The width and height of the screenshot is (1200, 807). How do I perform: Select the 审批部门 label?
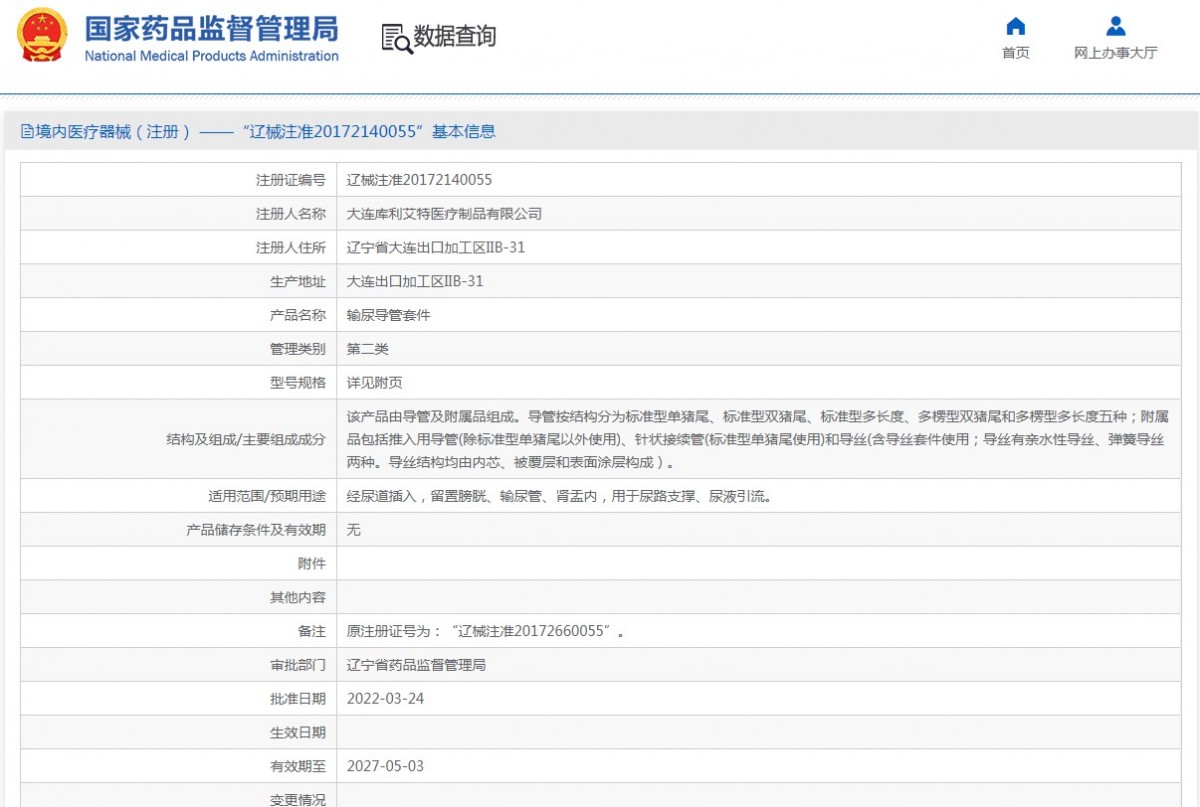tap(298, 665)
